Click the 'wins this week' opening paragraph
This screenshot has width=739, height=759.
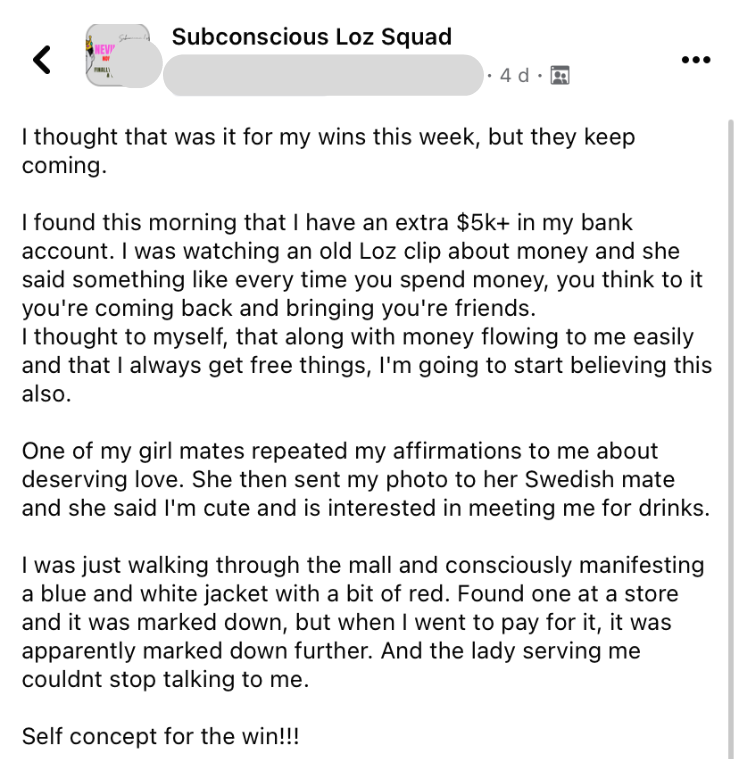[x=328, y=151]
